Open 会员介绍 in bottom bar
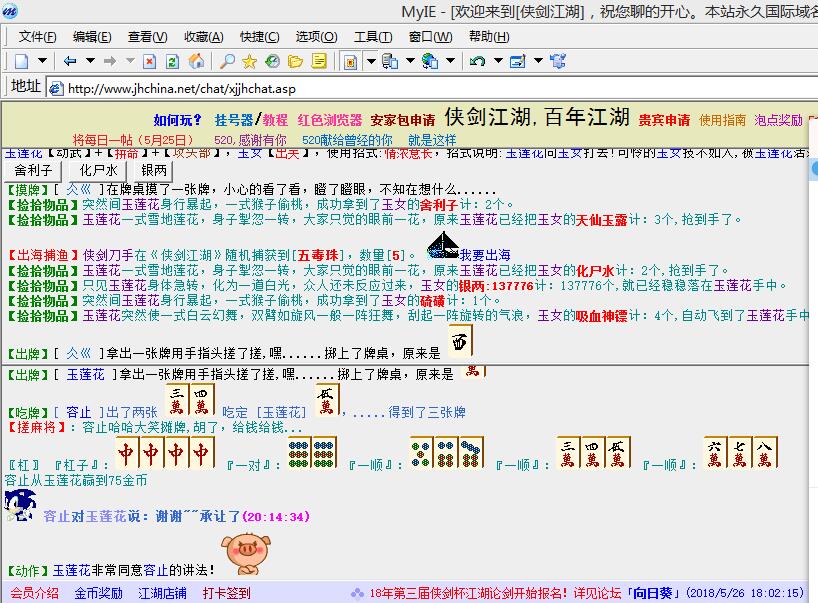The image size is (818, 603). tap(34, 593)
